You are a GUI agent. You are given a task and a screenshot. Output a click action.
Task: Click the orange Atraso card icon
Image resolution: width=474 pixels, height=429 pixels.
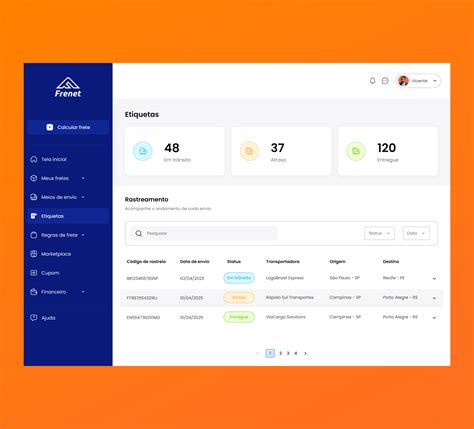click(249, 151)
